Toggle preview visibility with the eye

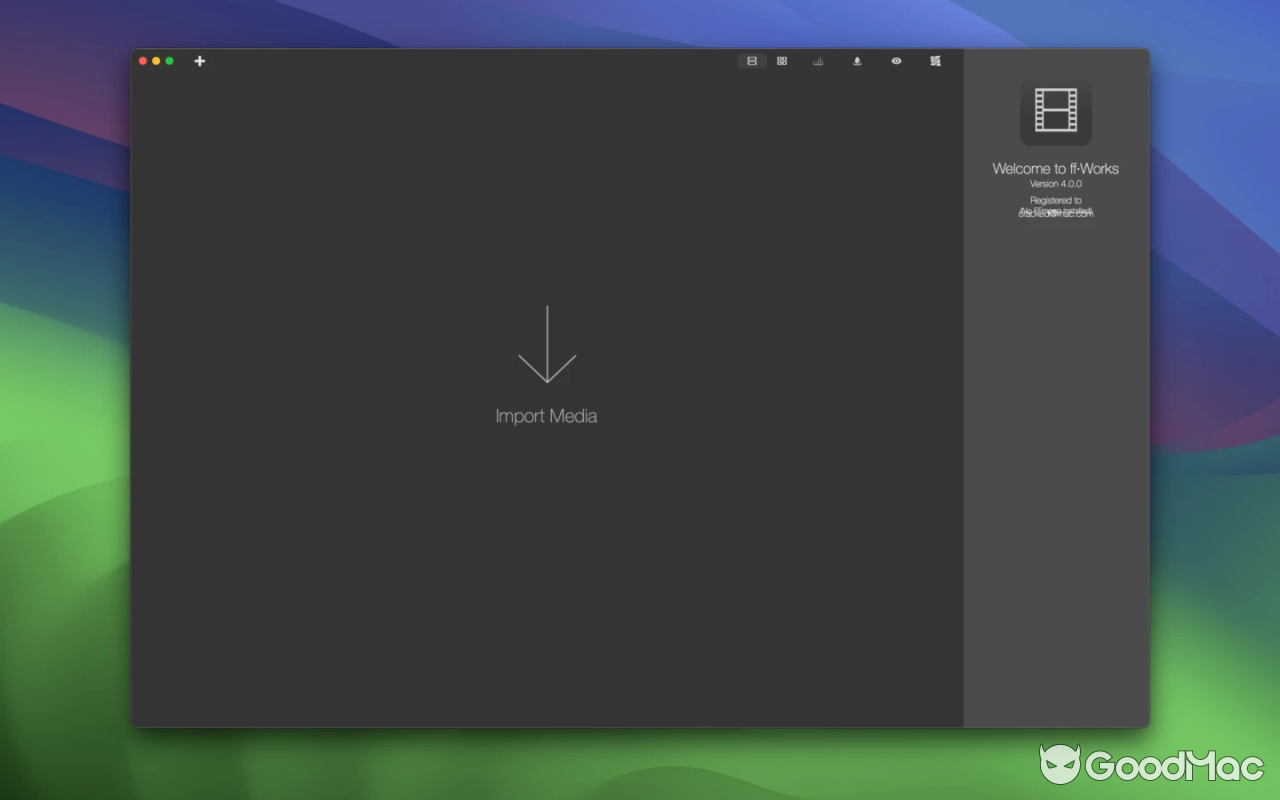pyautogui.click(x=896, y=61)
